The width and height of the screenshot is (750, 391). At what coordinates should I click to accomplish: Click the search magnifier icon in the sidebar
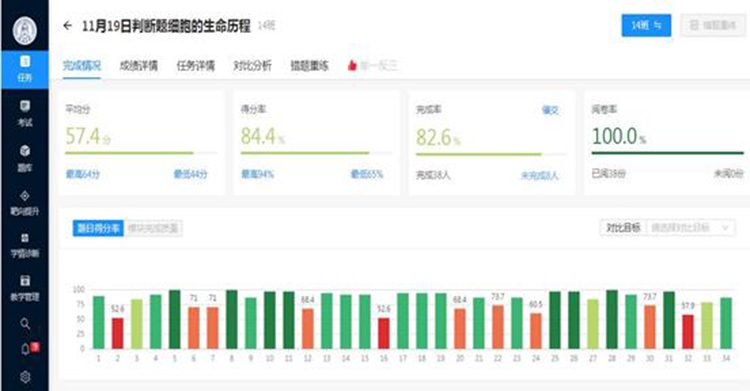click(x=25, y=324)
